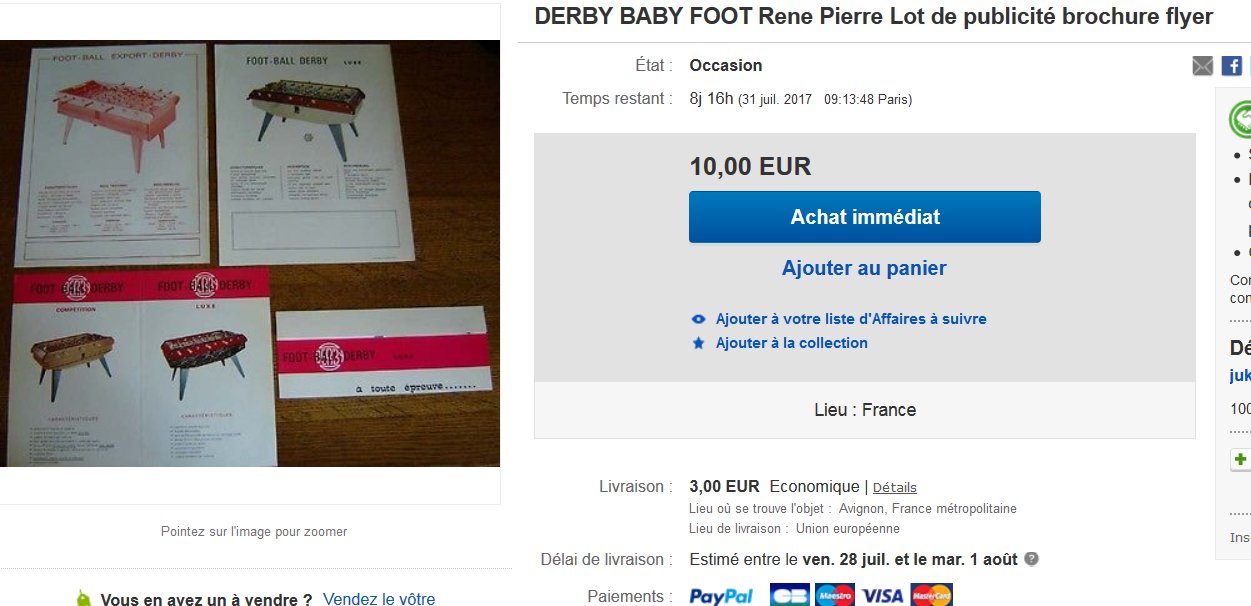Image resolution: width=1251 pixels, height=606 pixels.
Task: Click the Ajouter à la collection link
Action: (x=791, y=343)
